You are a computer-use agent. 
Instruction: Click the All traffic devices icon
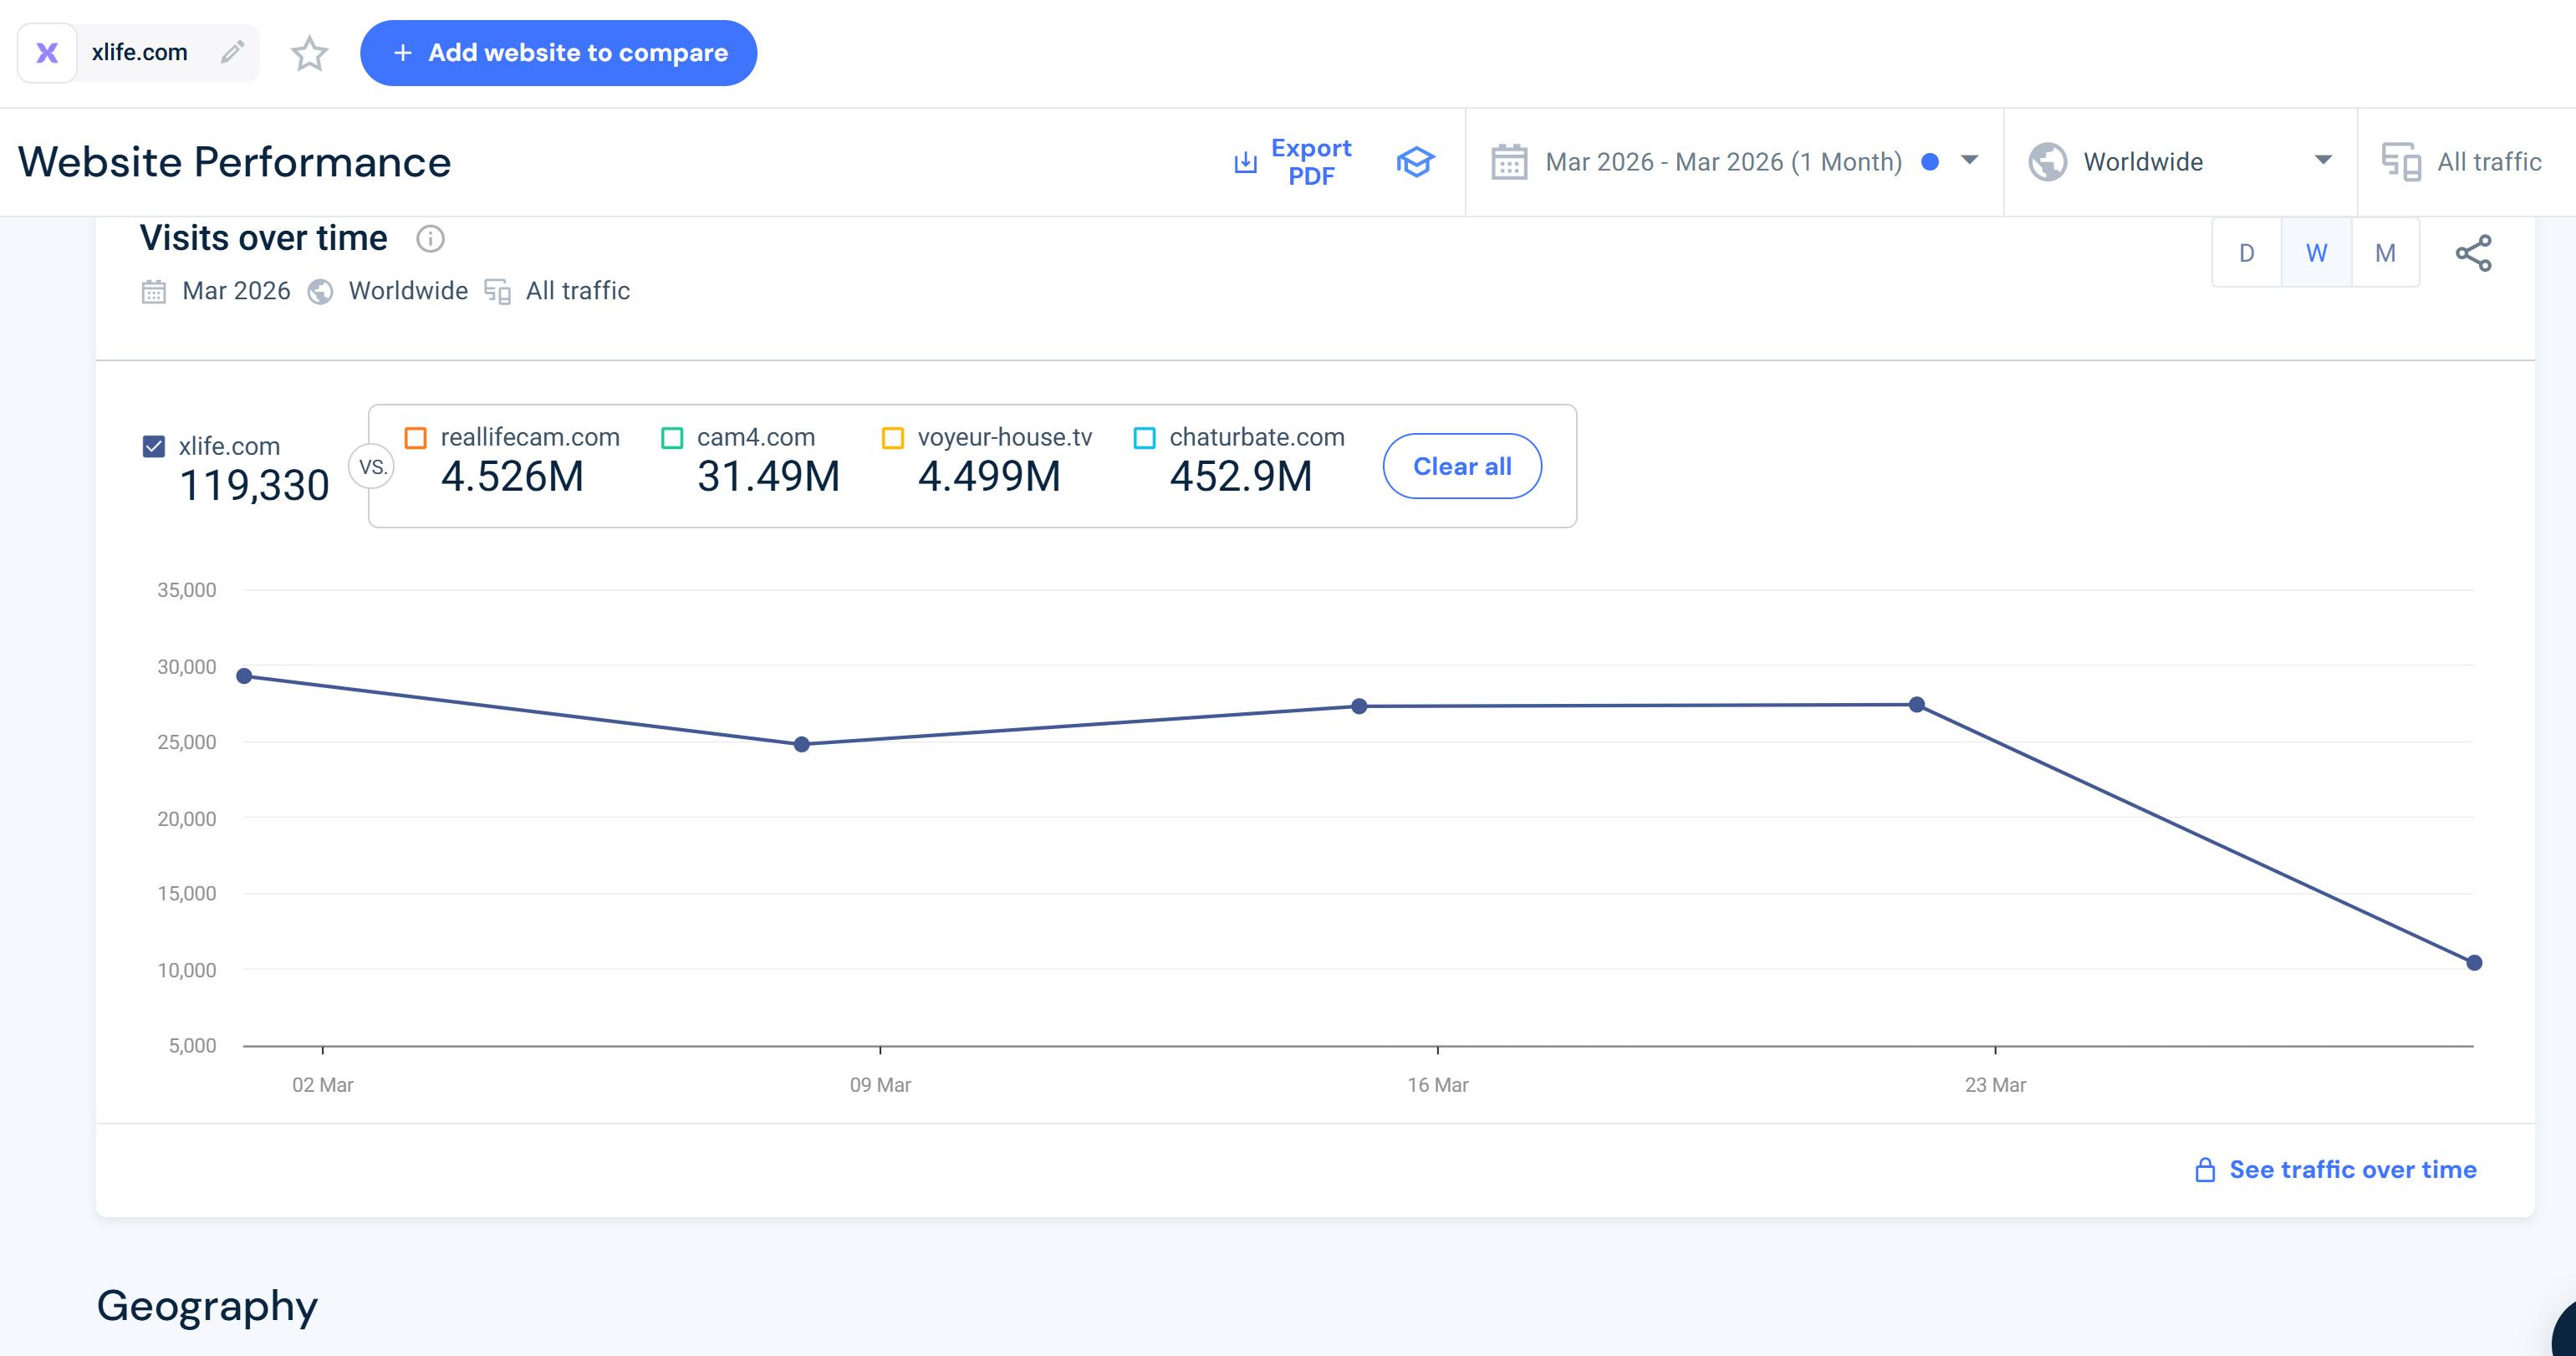2400,162
